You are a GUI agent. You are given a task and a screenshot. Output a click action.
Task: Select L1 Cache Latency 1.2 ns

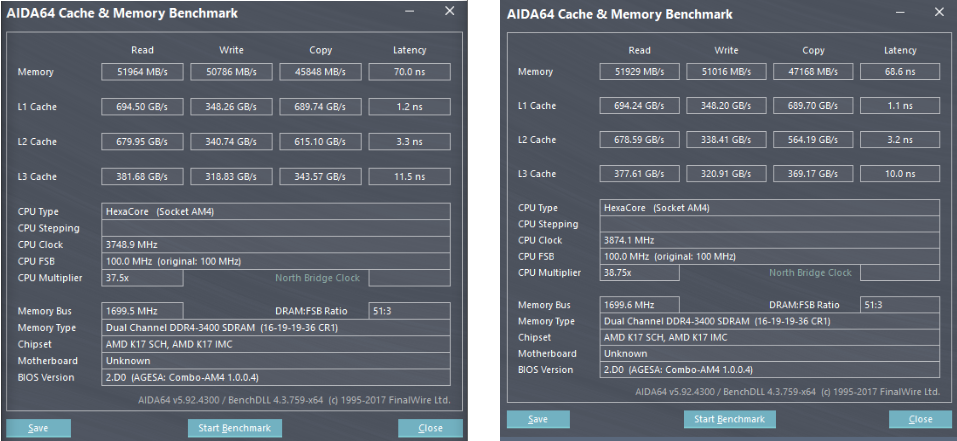[410, 107]
